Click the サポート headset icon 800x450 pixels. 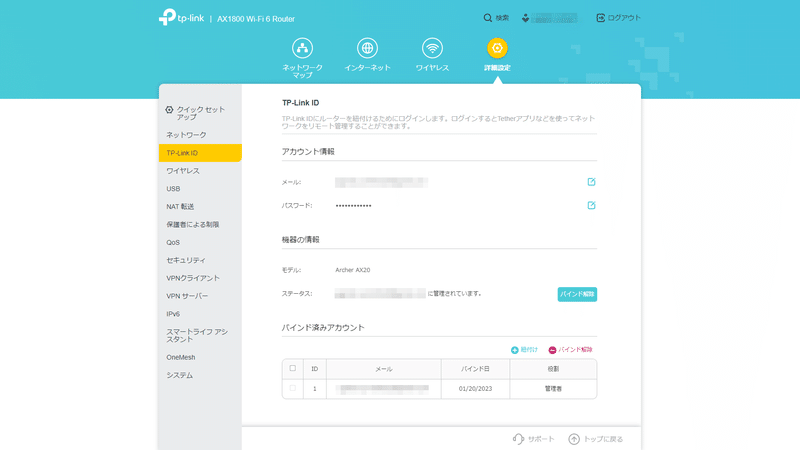(x=518, y=439)
